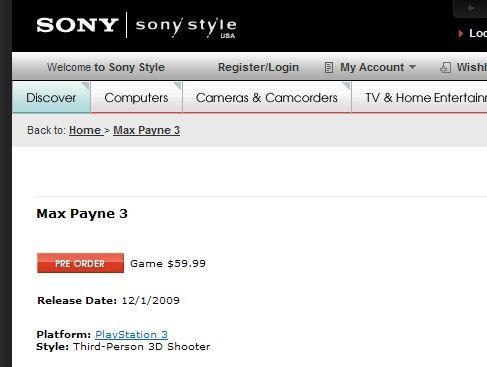Open the Computers tab

136,97
